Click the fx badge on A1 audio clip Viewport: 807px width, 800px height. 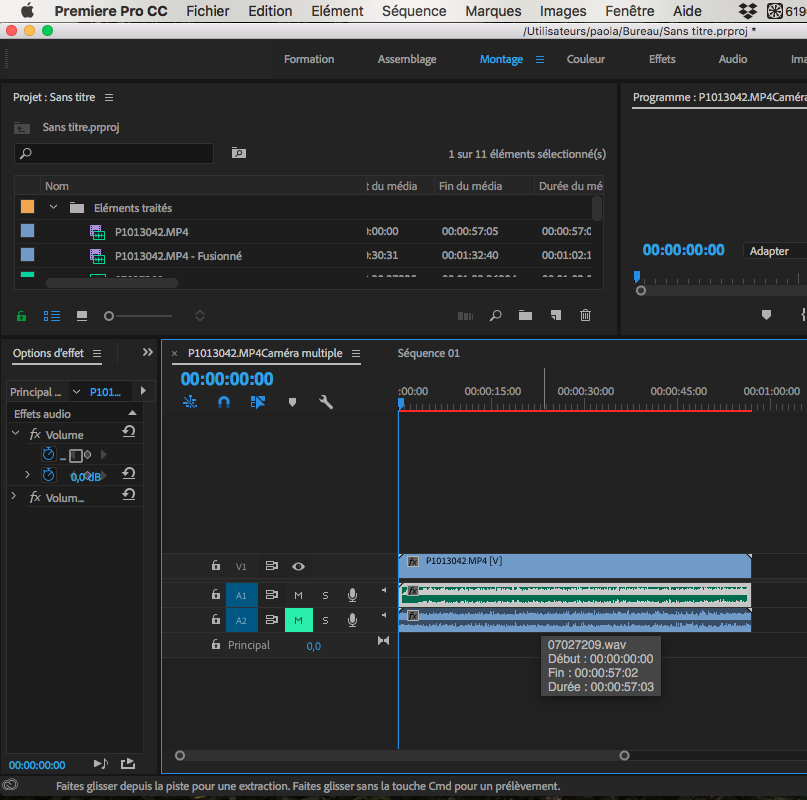[412, 591]
